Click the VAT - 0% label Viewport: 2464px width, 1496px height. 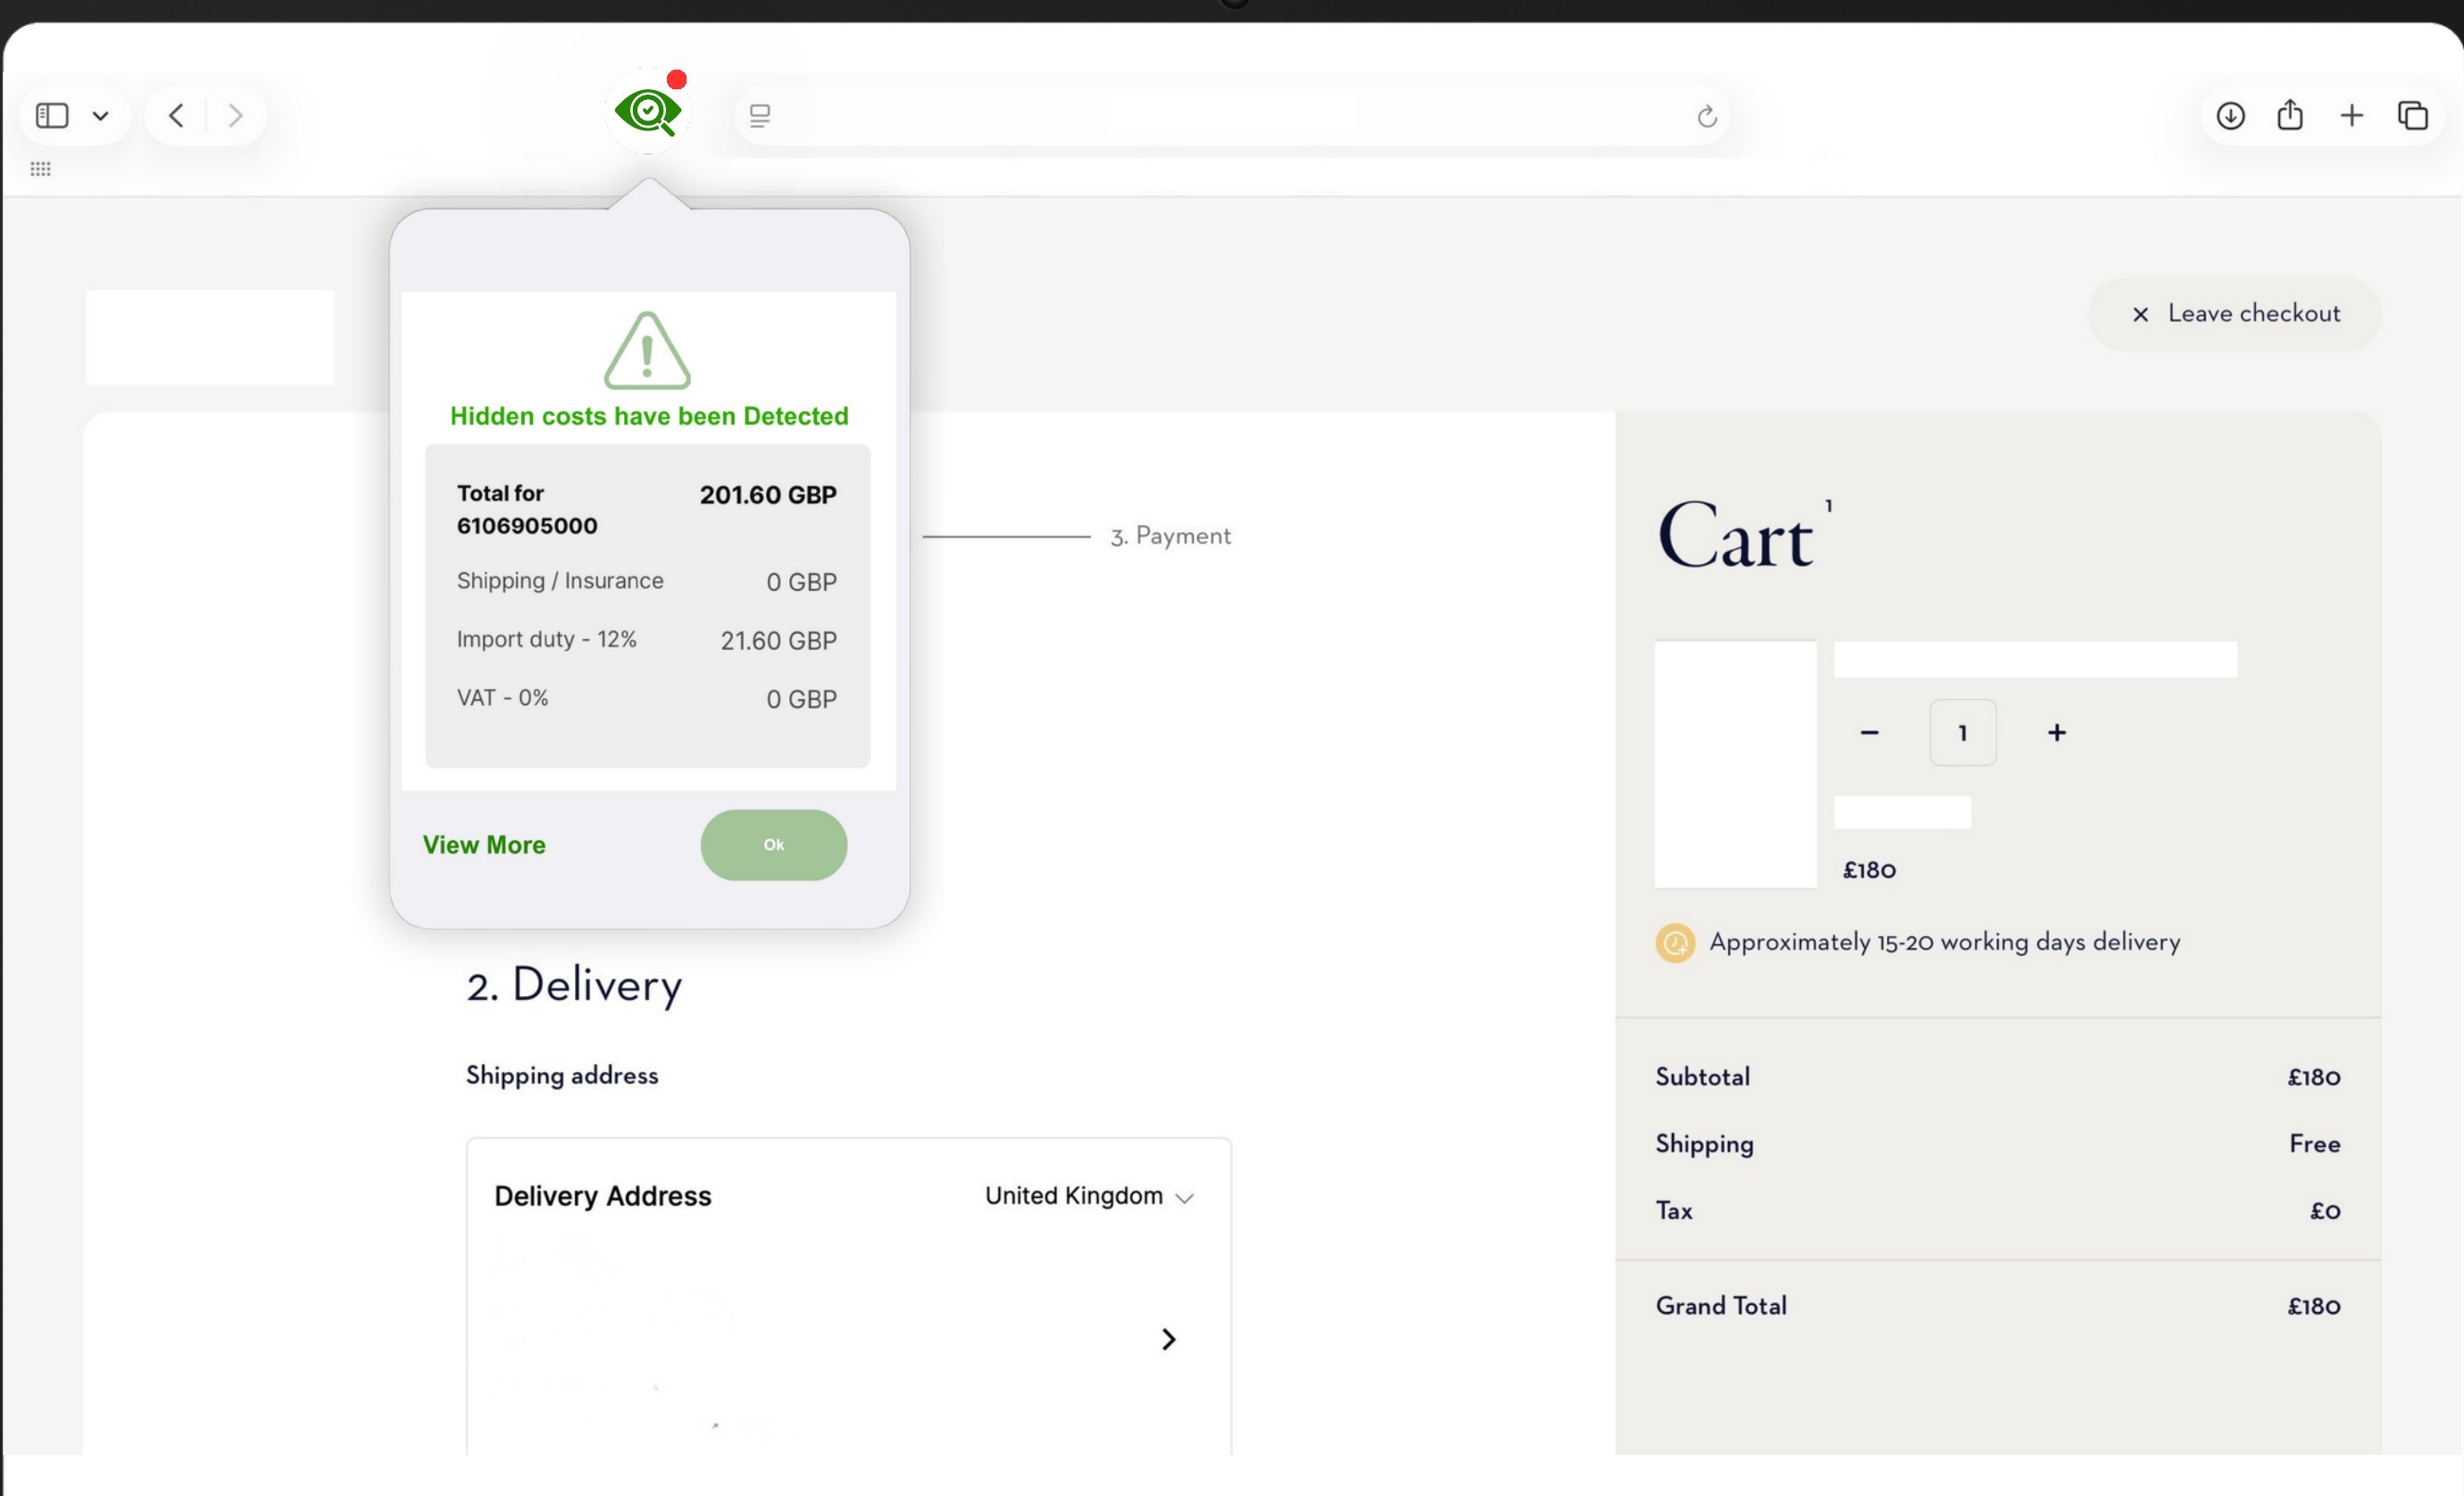[503, 698]
